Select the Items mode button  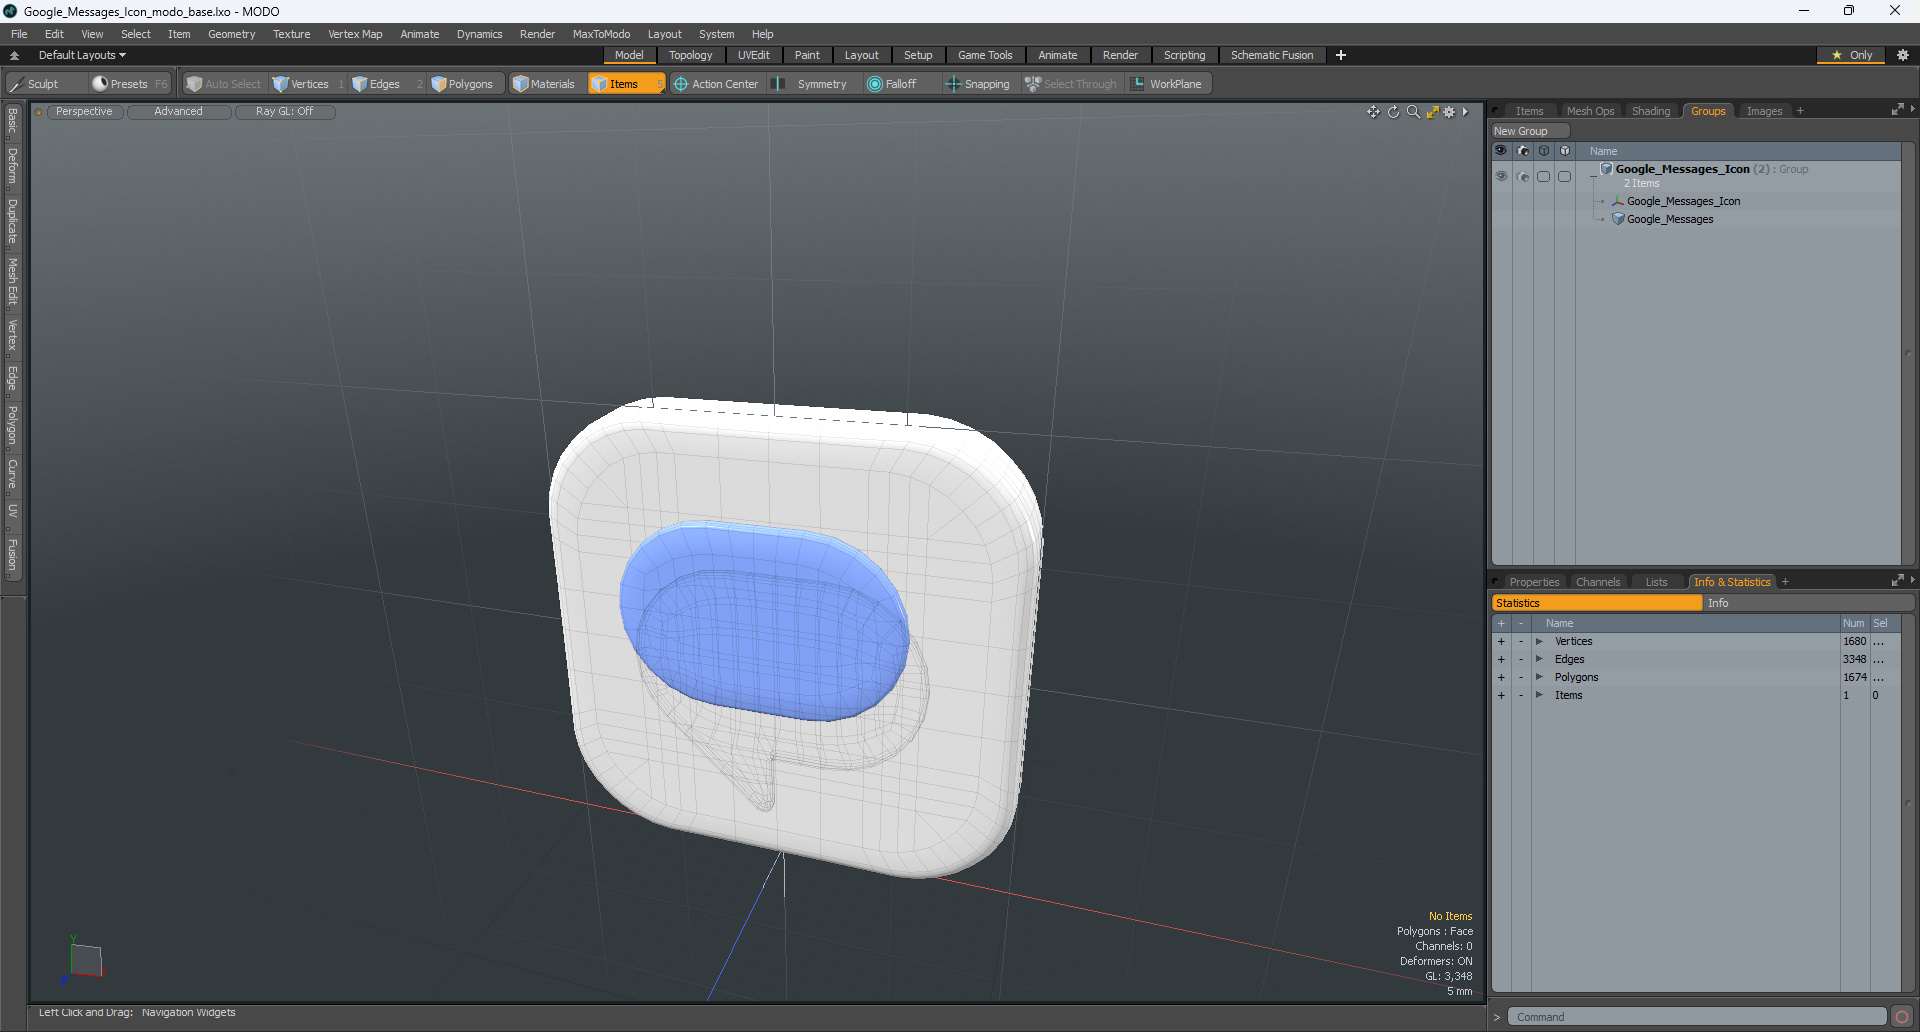625,84
